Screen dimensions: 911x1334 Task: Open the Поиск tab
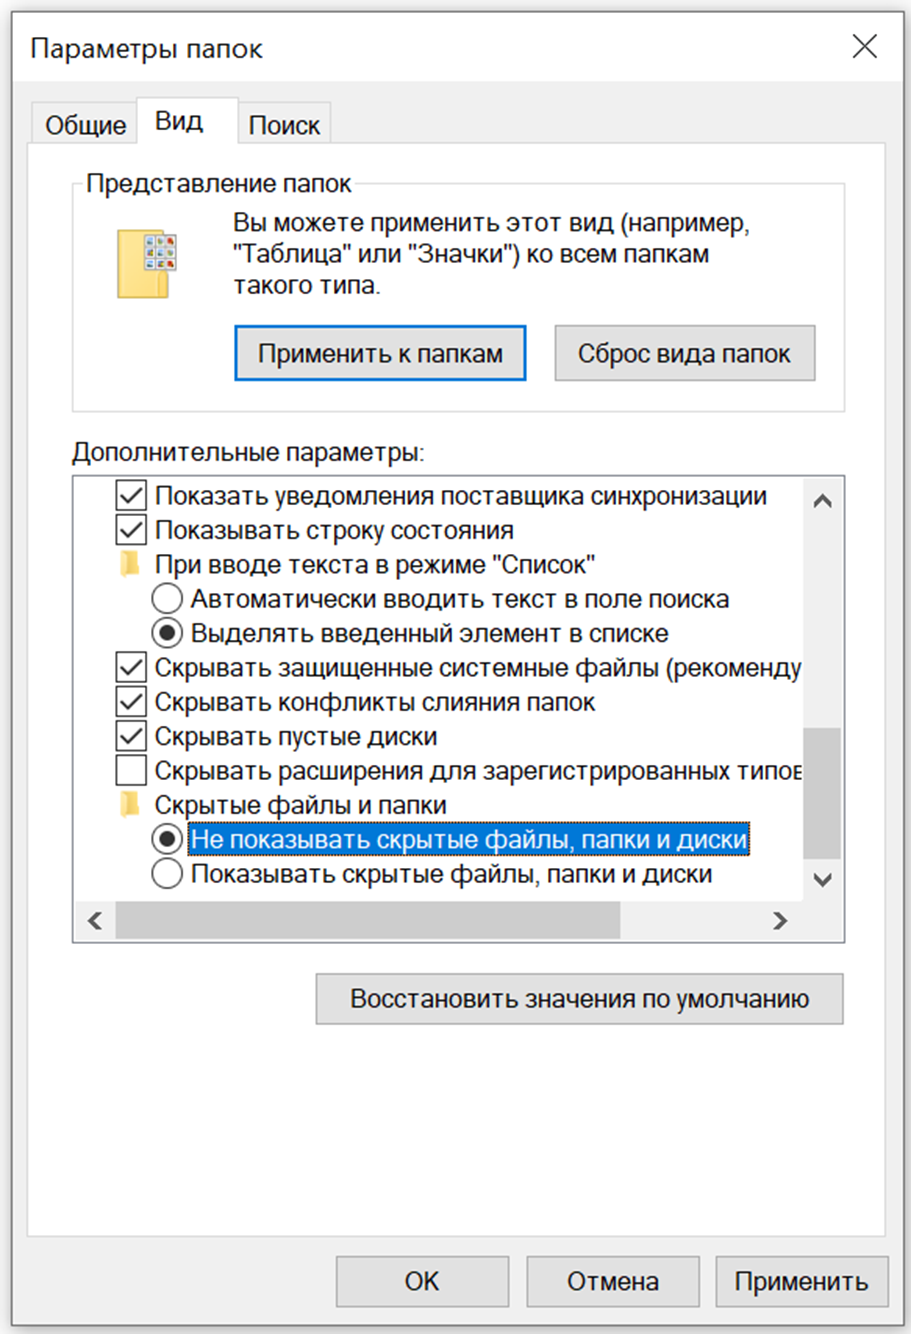(284, 126)
